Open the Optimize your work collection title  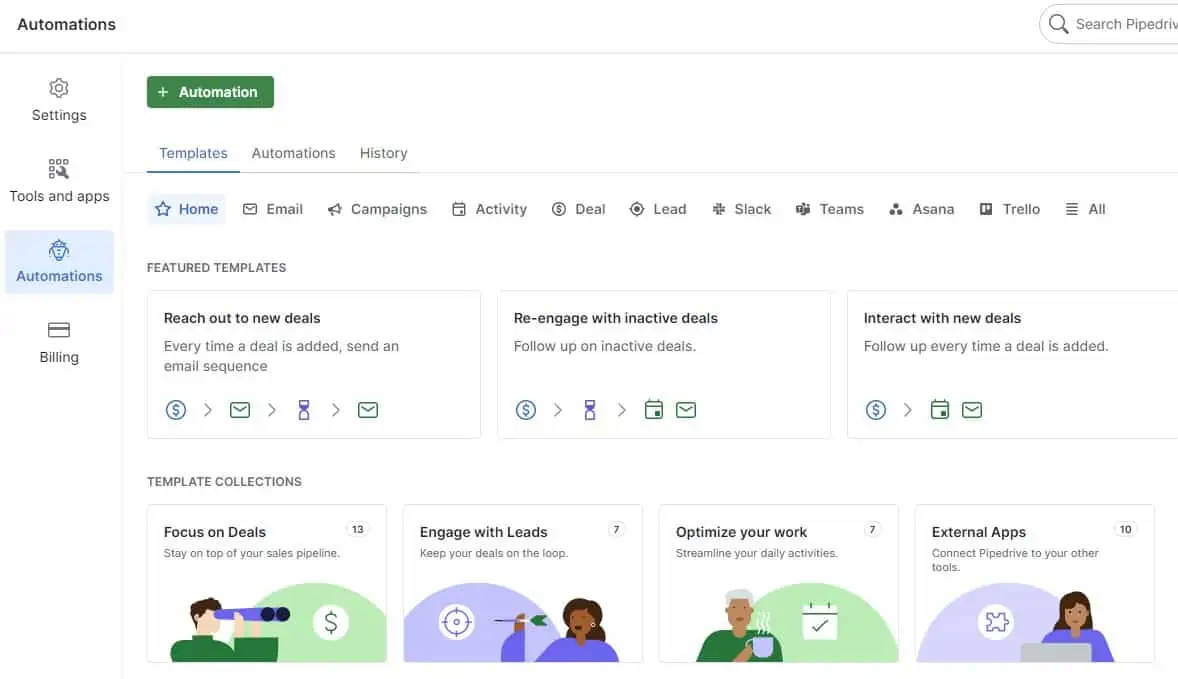(x=742, y=532)
